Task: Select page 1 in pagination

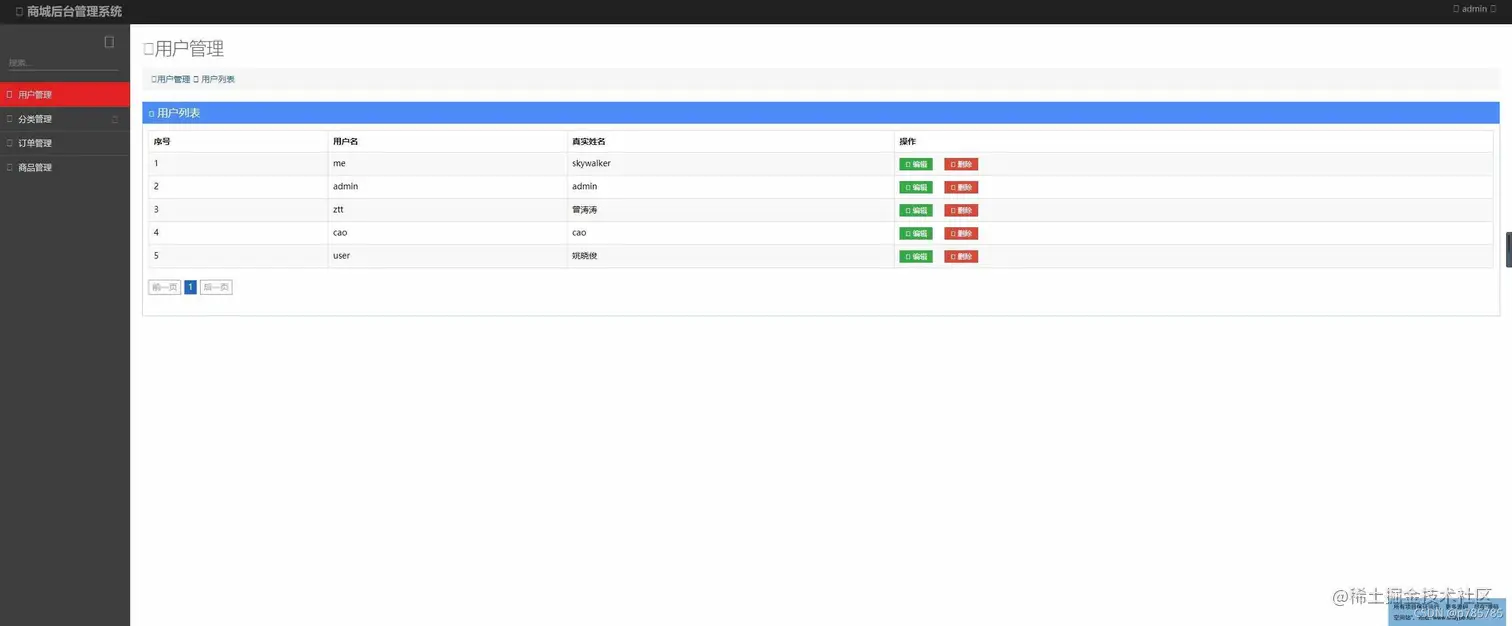Action: pos(190,287)
